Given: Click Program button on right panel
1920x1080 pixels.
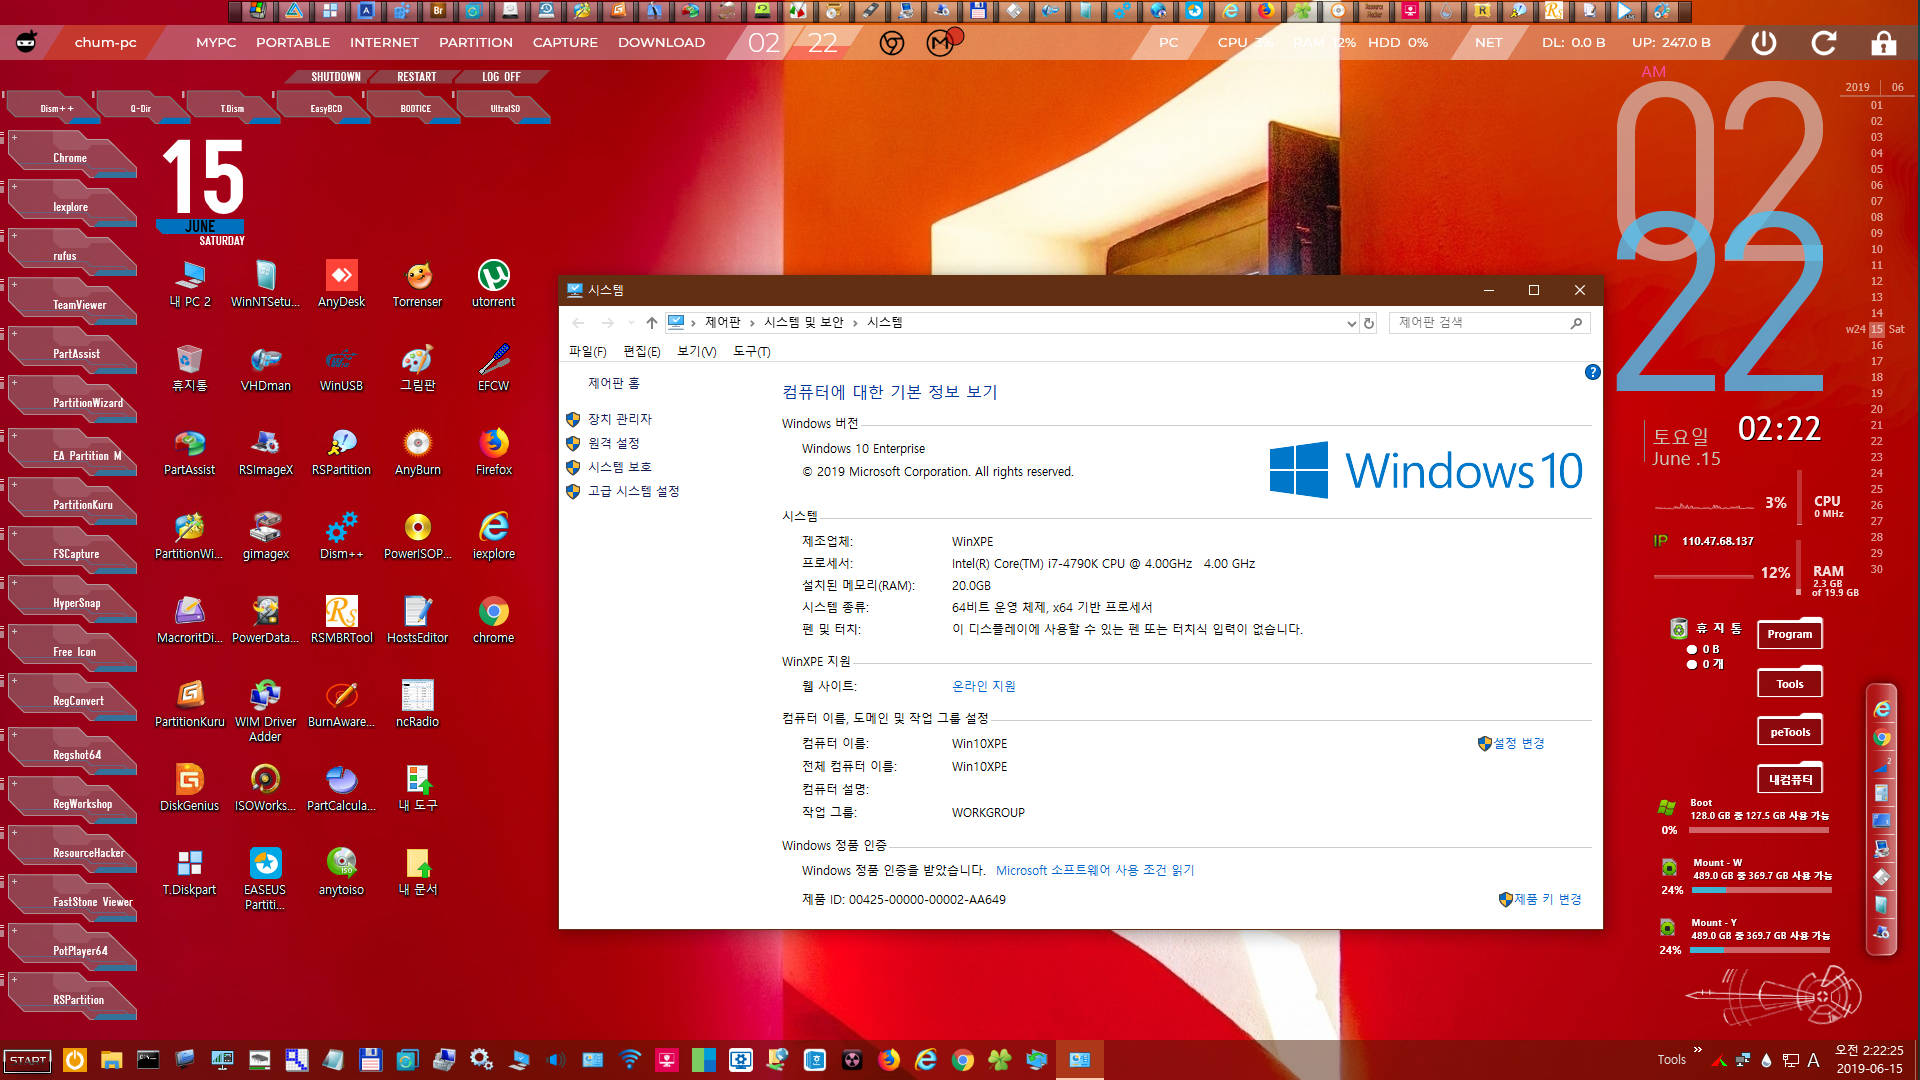Looking at the screenshot, I should coord(1790,634).
